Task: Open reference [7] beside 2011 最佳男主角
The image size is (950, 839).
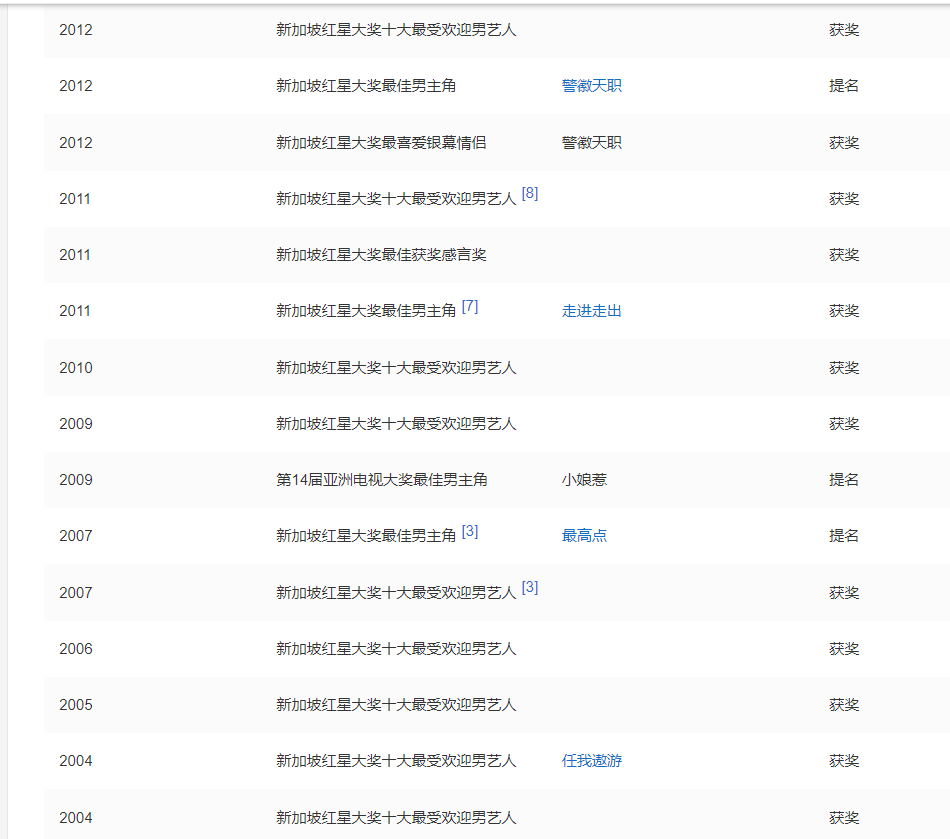Action: point(470,307)
